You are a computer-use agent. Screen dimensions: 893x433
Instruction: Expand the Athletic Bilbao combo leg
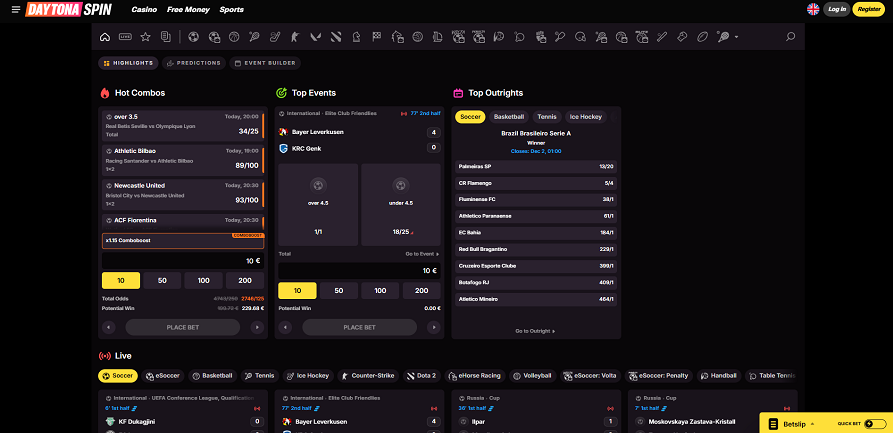pos(183,160)
